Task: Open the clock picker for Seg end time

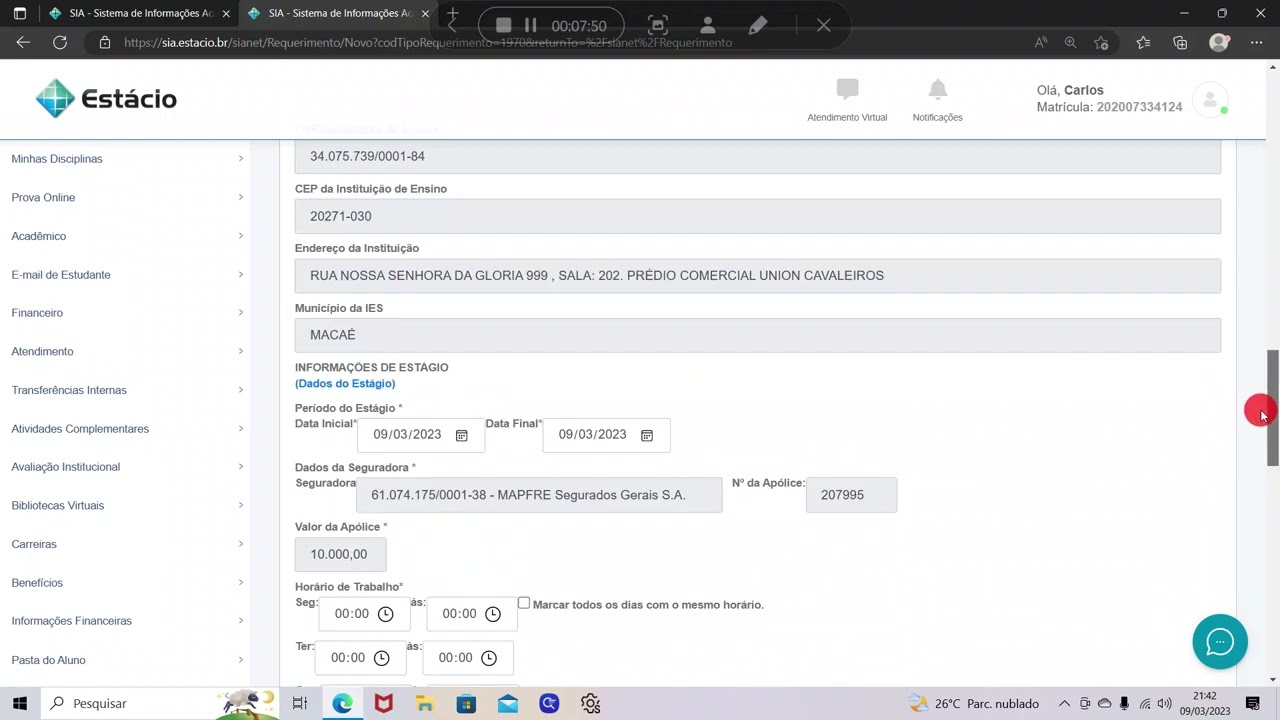Action: click(x=493, y=614)
